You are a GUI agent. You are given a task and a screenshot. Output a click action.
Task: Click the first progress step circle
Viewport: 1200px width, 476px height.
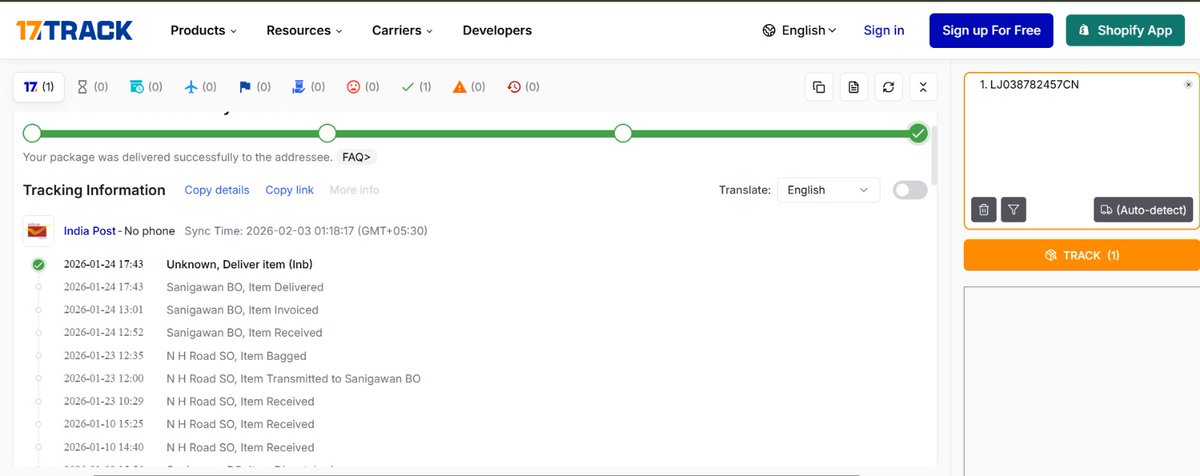(x=32, y=133)
